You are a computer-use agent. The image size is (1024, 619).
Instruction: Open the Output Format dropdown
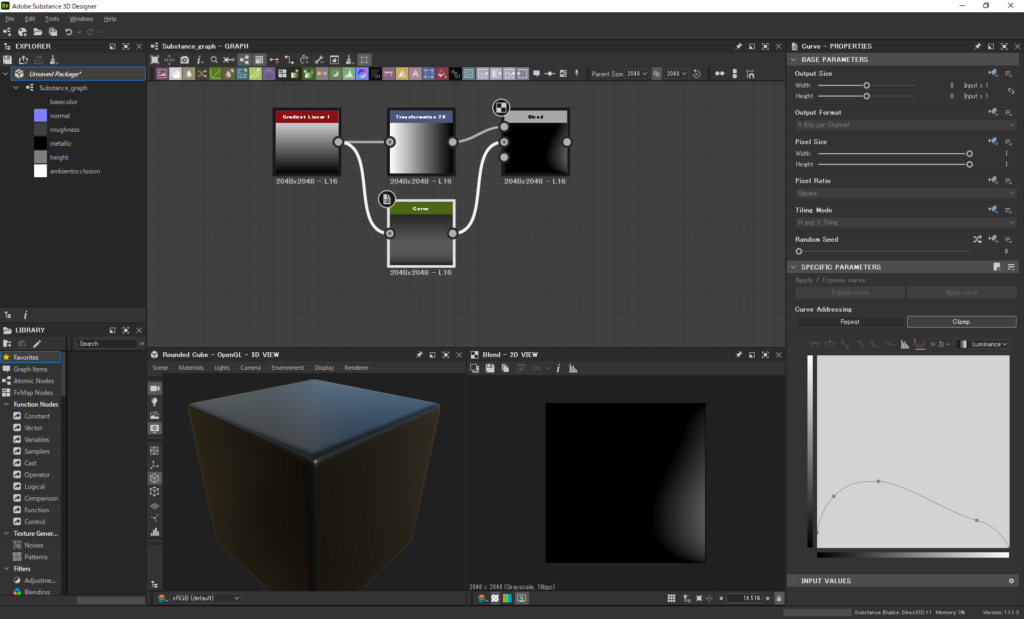point(905,125)
